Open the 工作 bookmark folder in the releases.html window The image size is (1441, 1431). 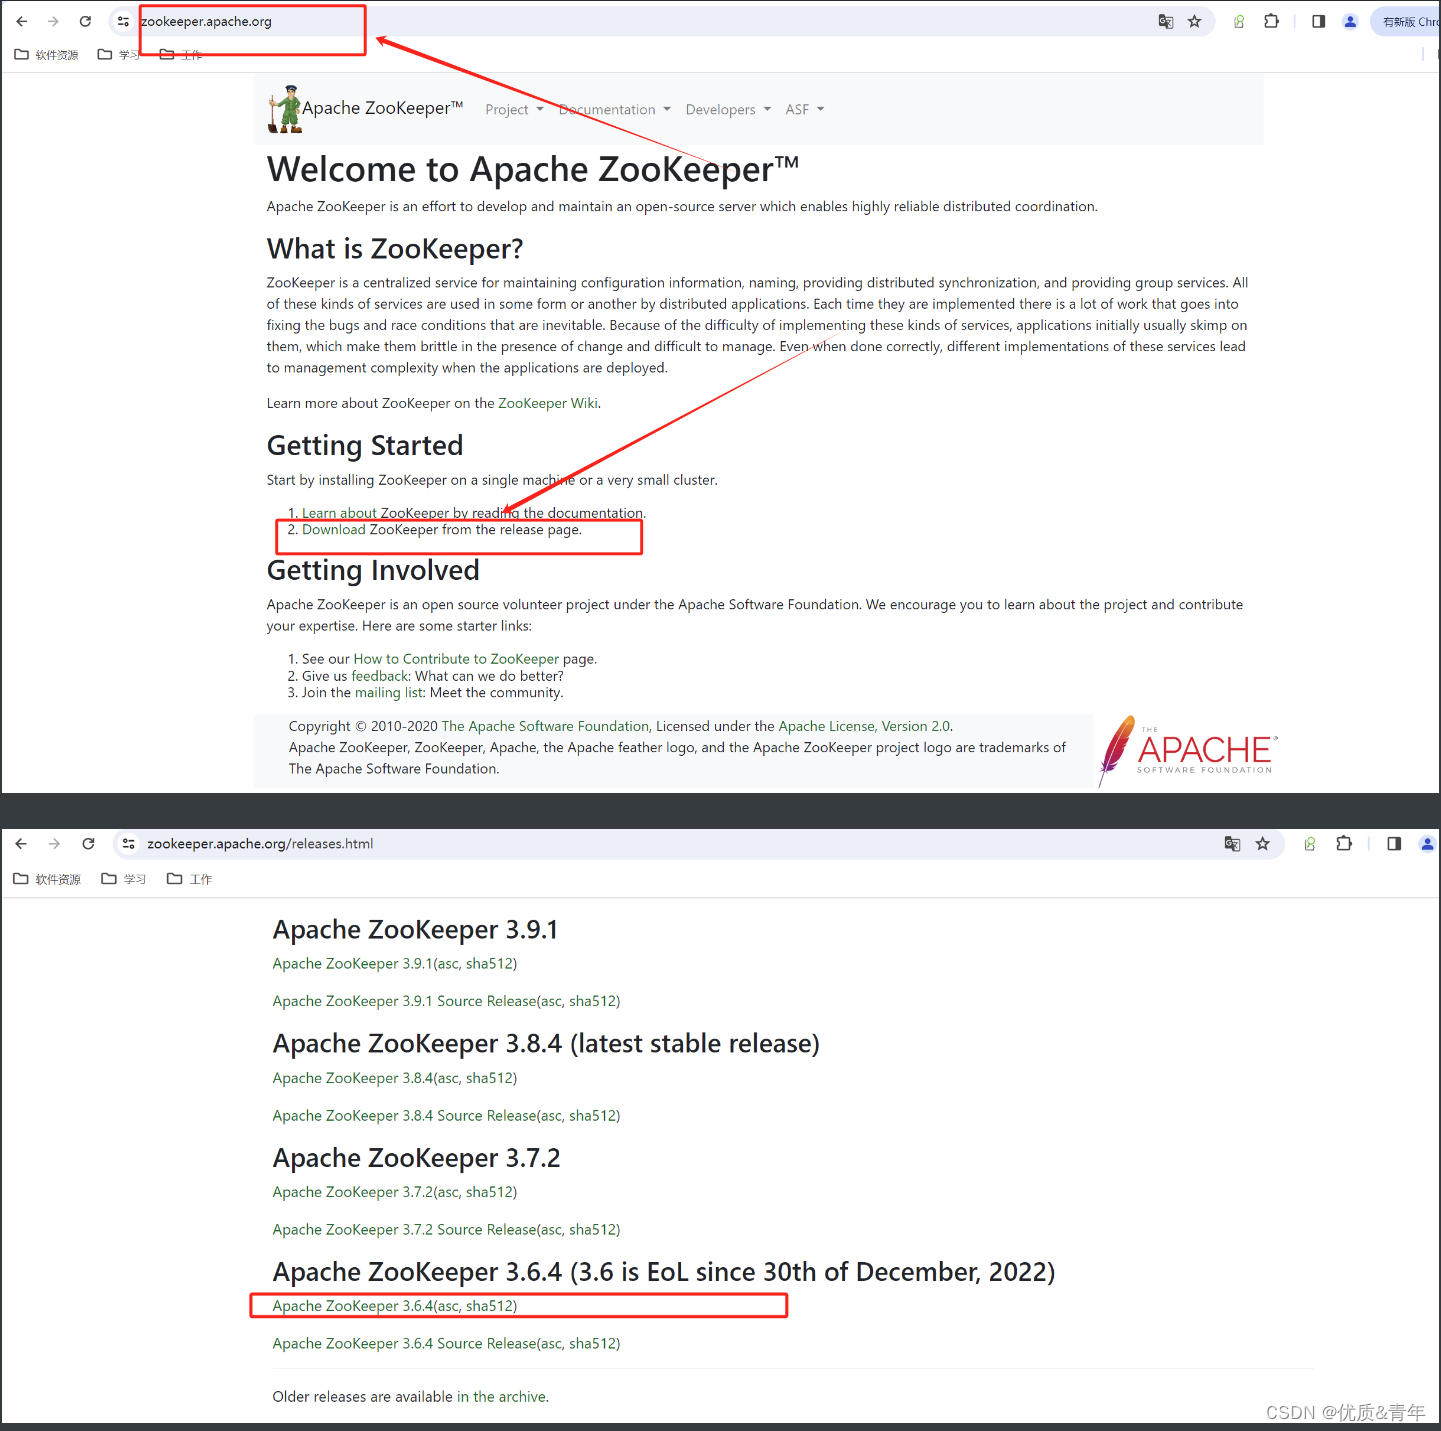[x=189, y=879]
